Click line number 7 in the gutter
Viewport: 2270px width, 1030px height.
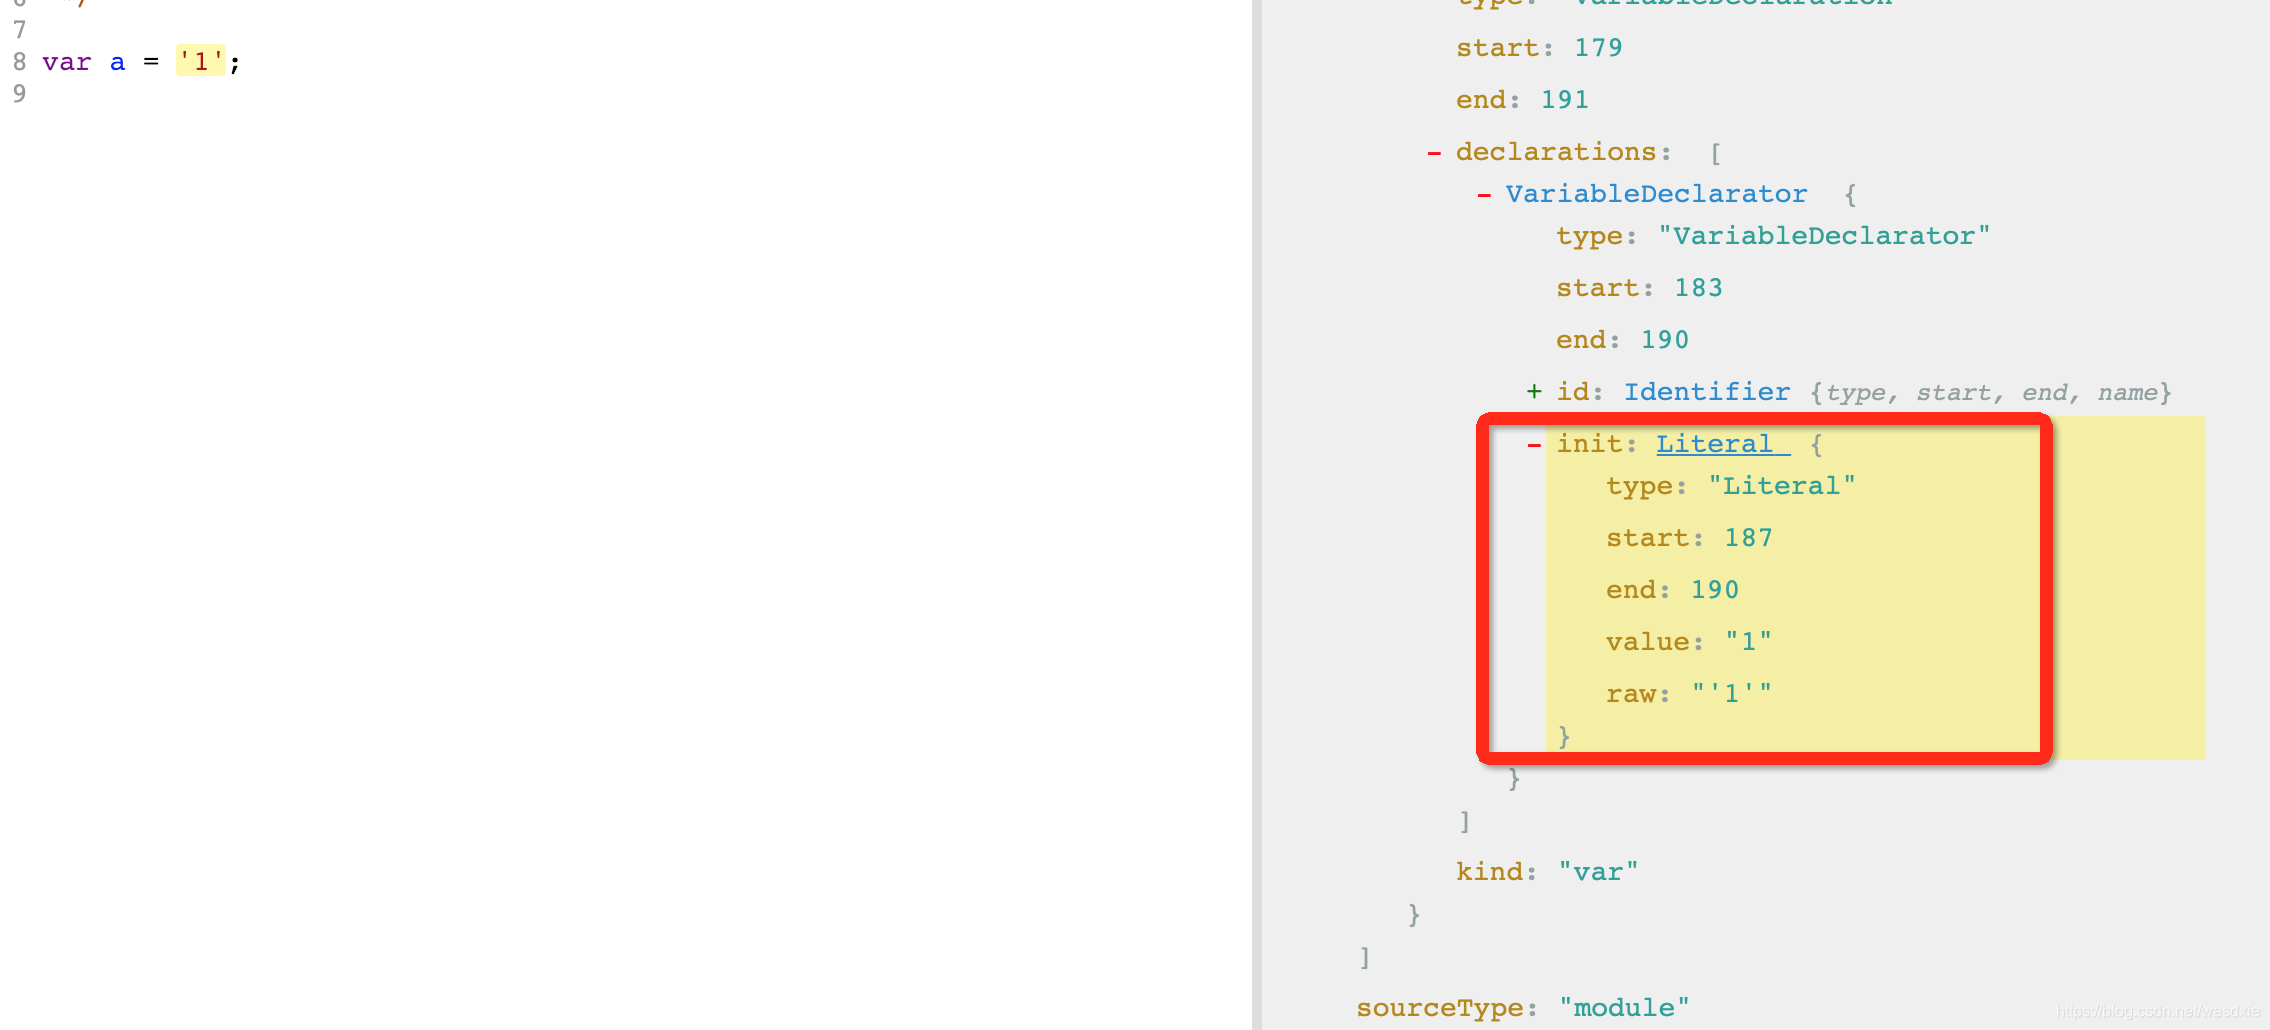coord(19,30)
